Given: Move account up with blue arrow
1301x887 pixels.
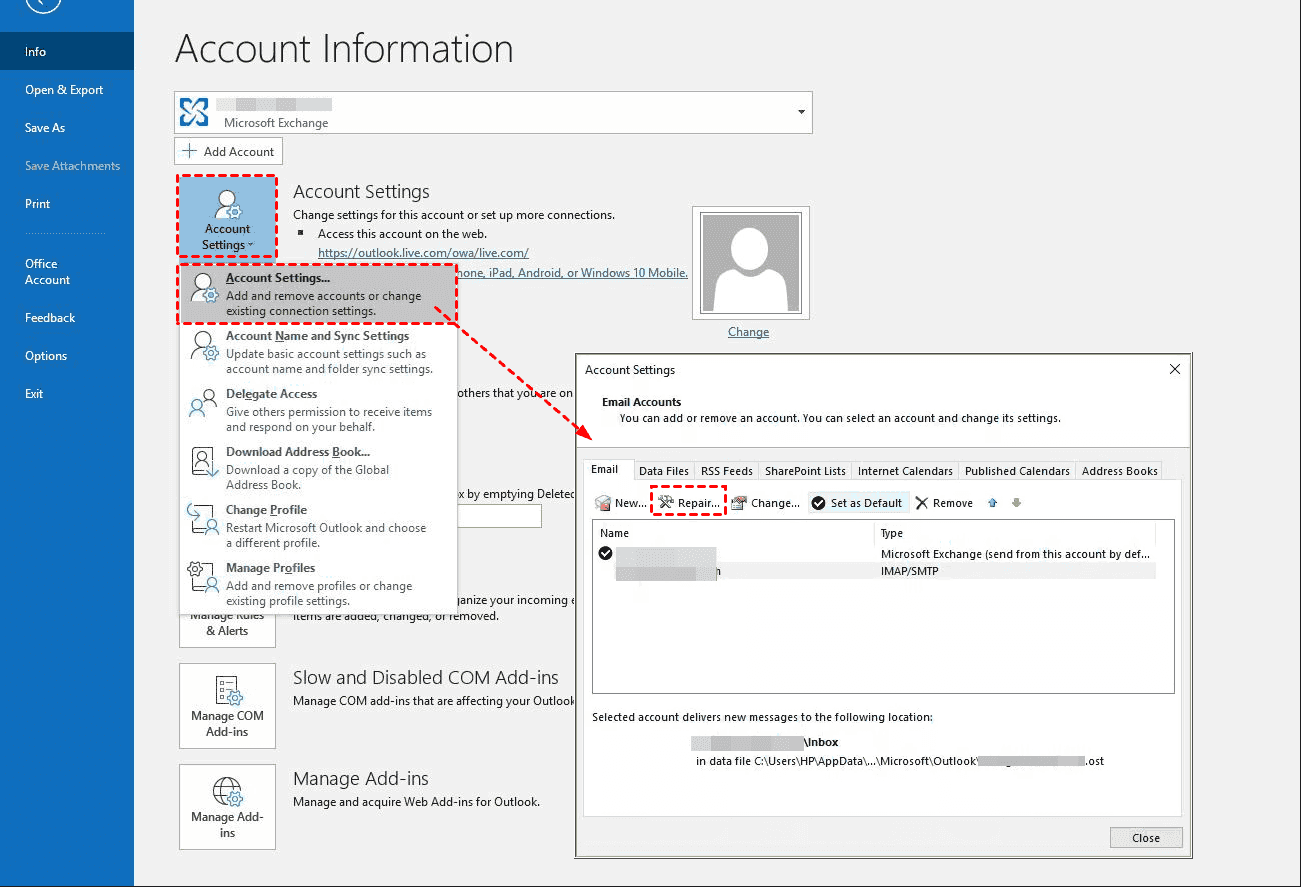Looking at the screenshot, I should click(992, 503).
